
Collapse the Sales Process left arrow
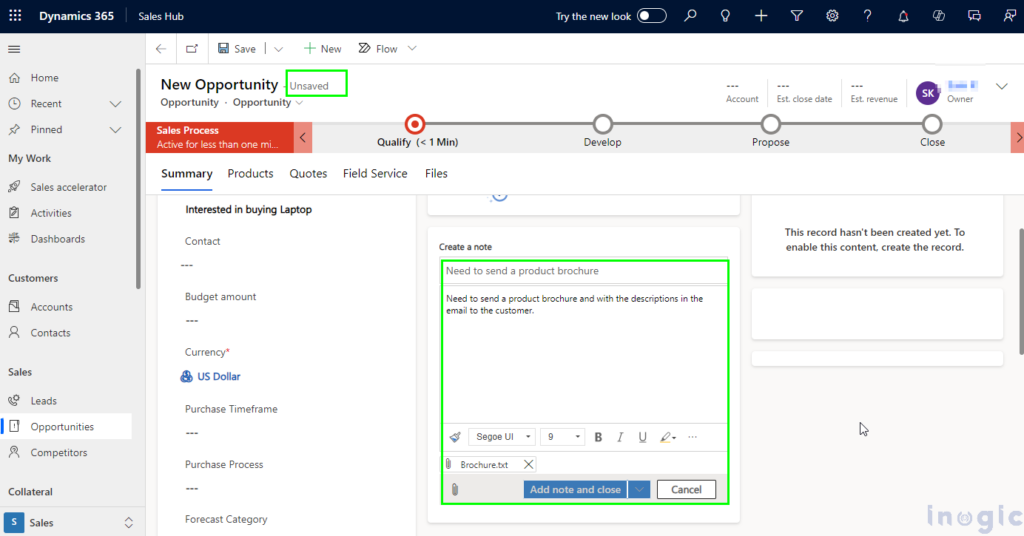[x=303, y=138]
